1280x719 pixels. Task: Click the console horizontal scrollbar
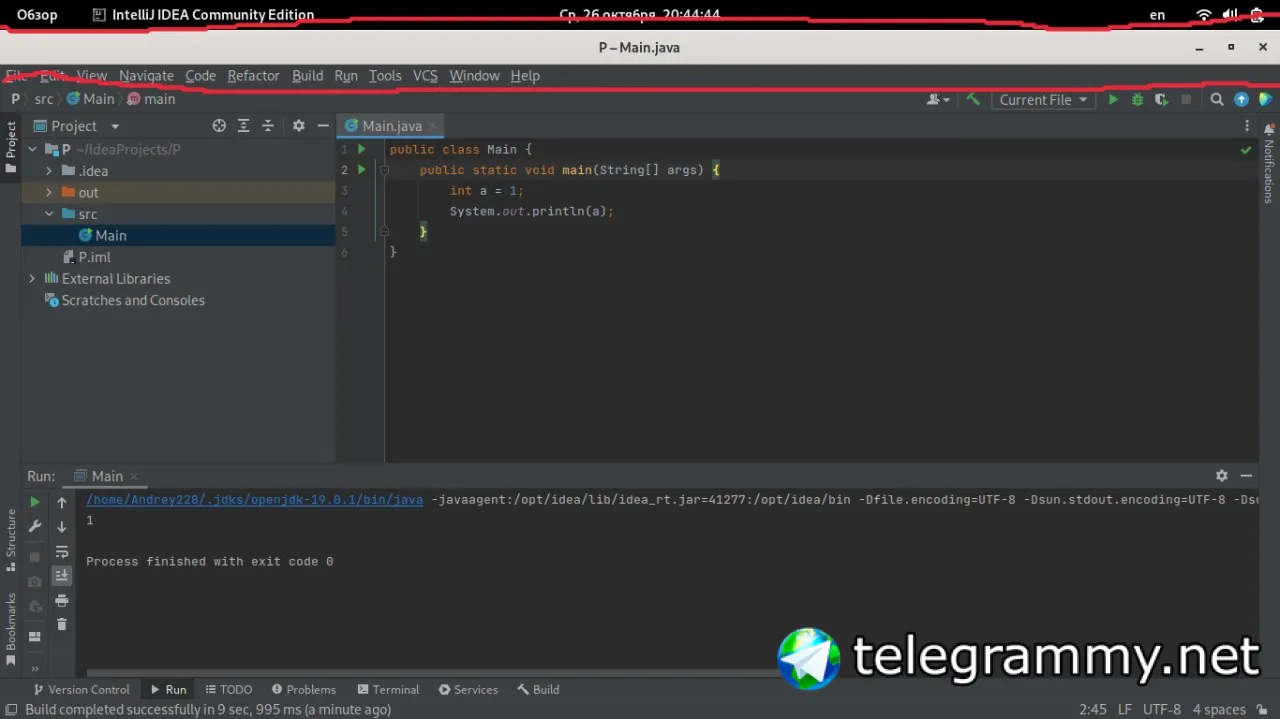click(x=430, y=673)
